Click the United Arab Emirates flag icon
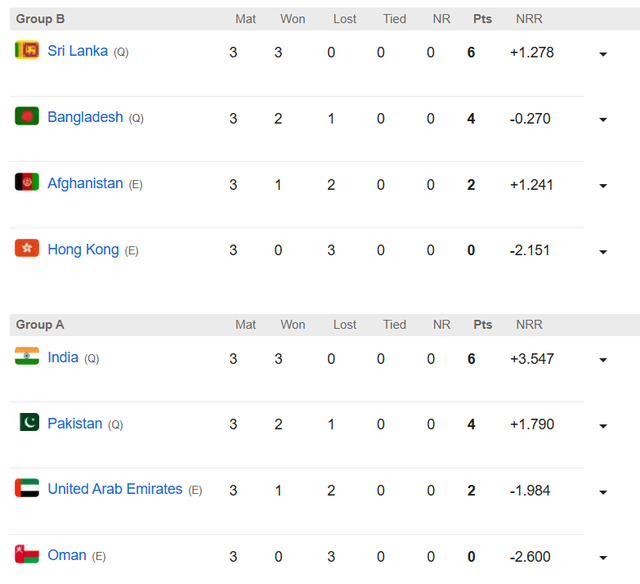 tap(27, 488)
